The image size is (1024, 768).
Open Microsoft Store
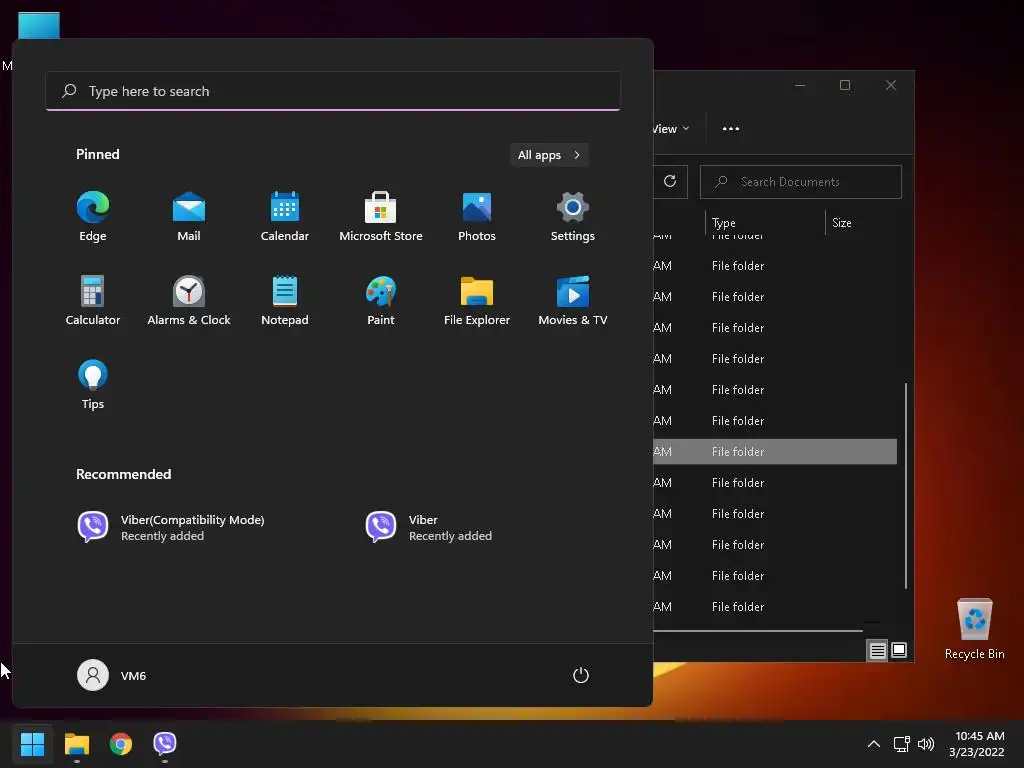point(381,216)
